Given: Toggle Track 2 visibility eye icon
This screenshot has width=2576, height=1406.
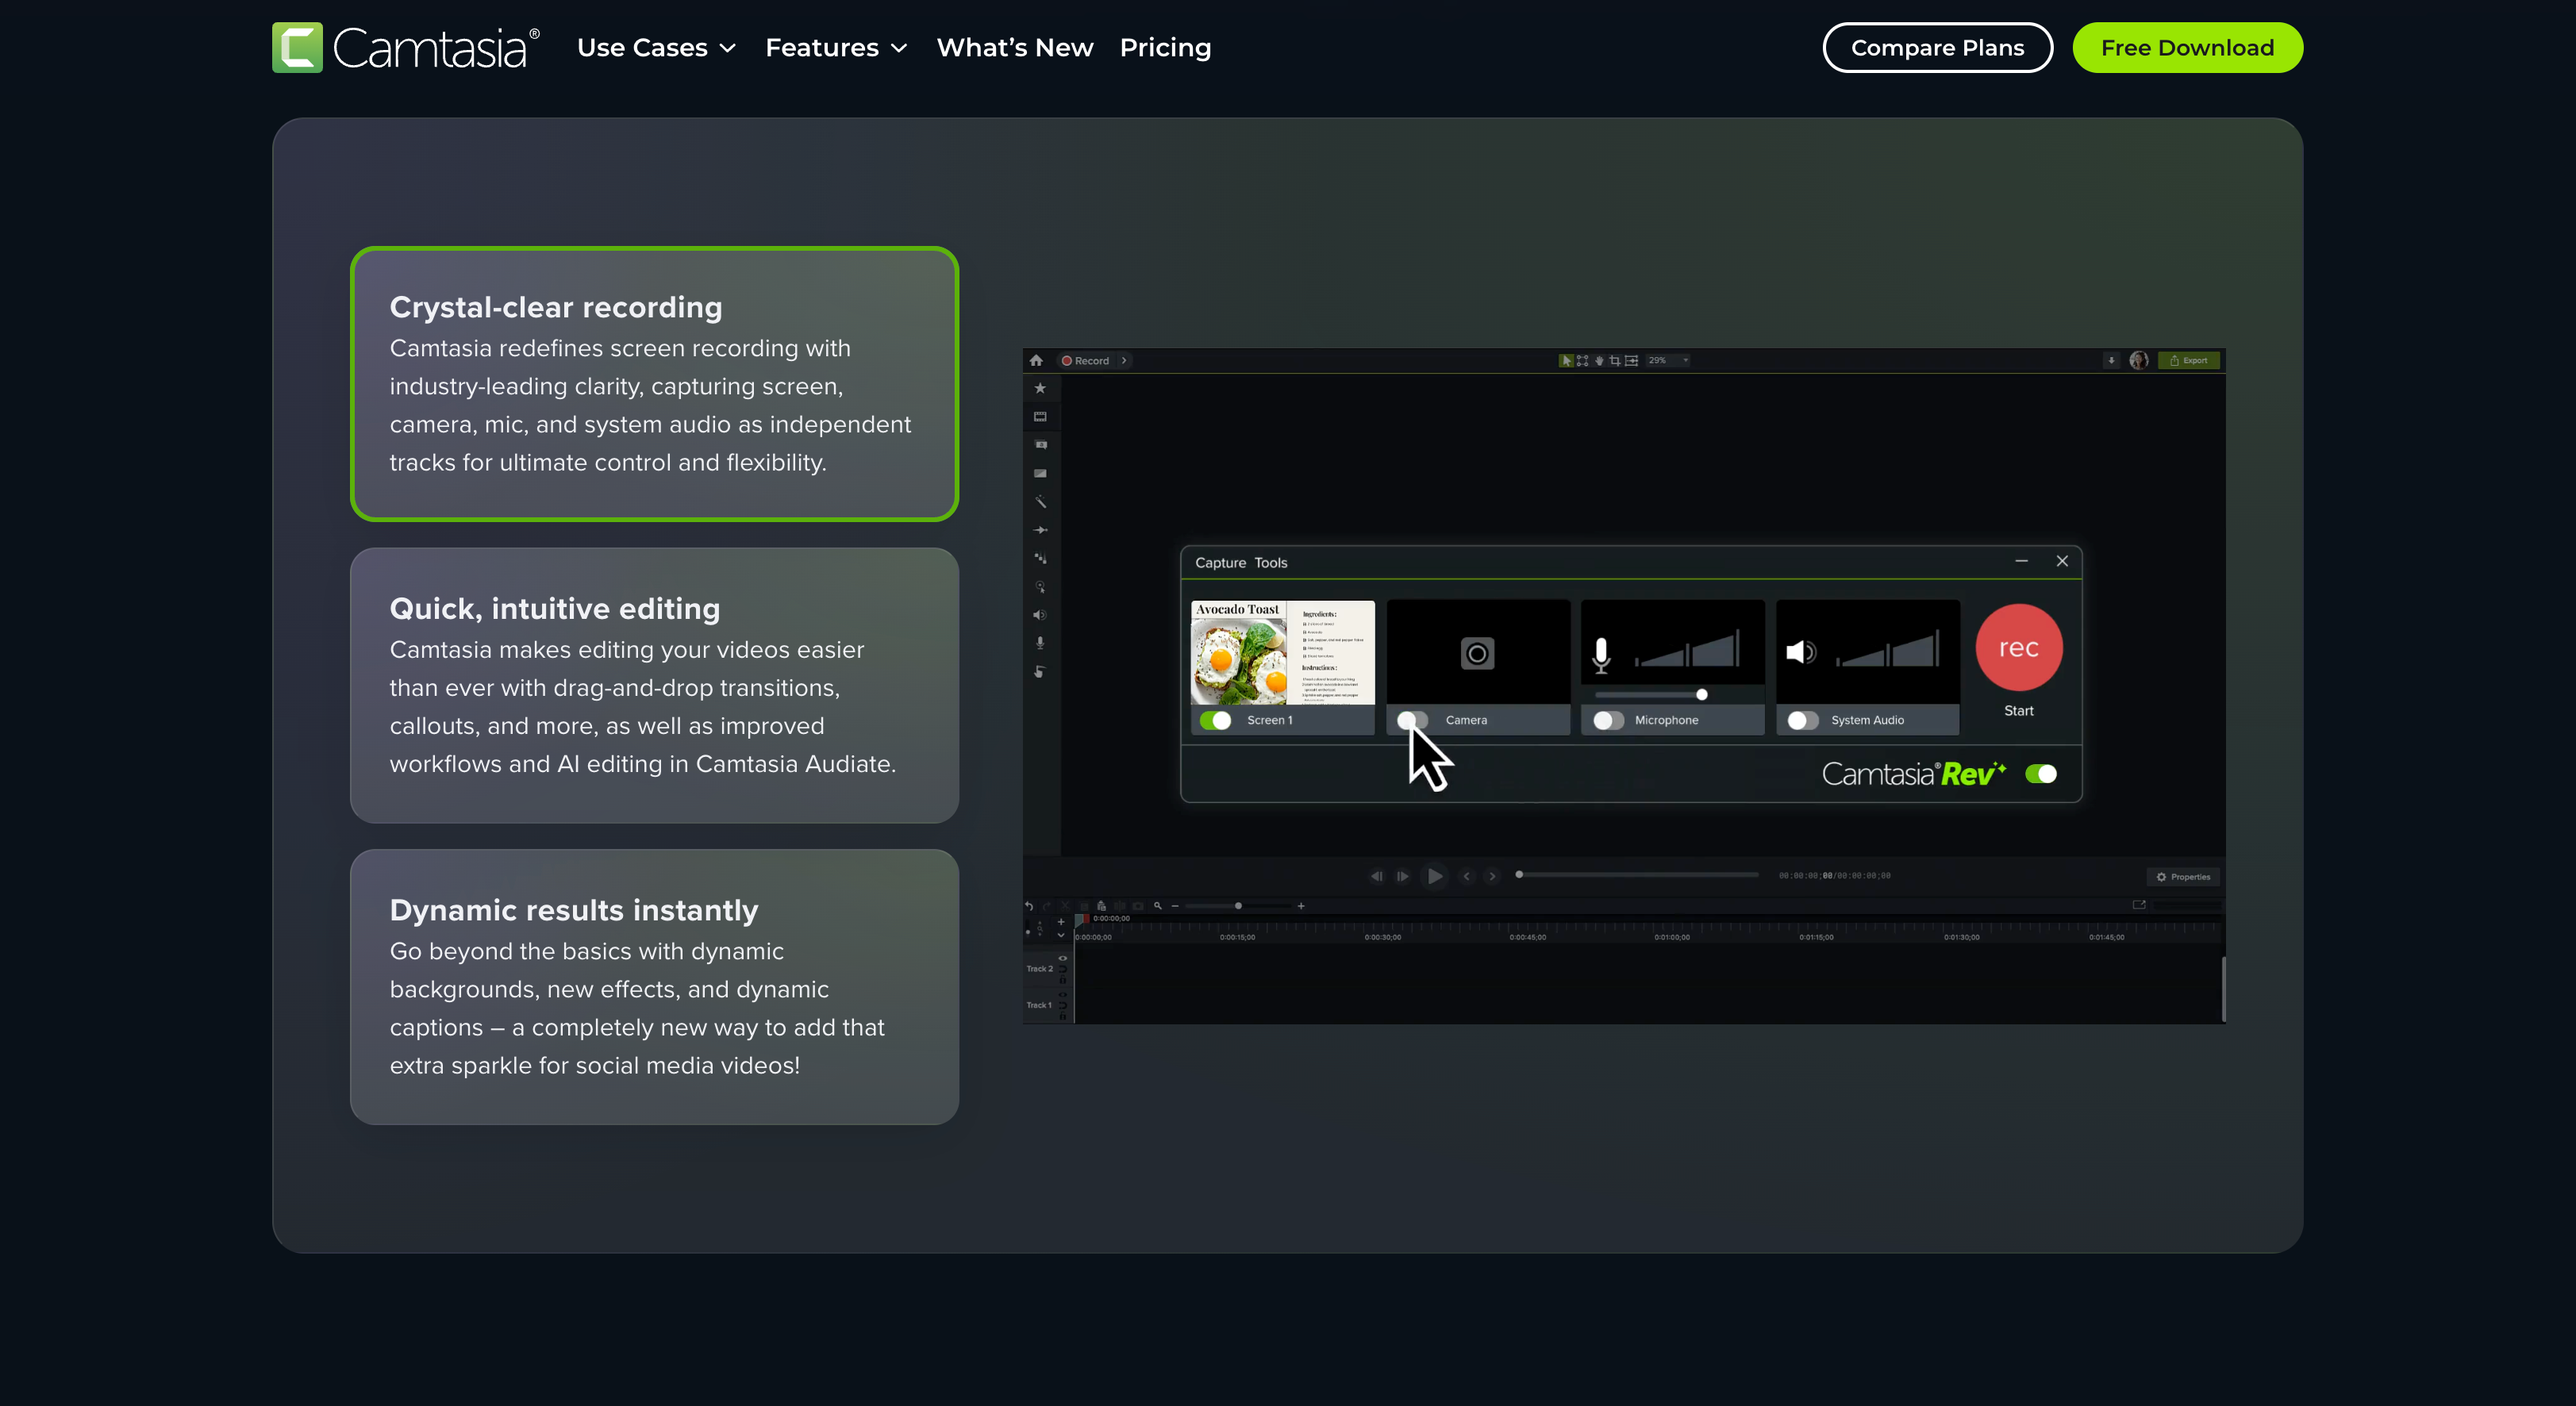Looking at the screenshot, I should point(1063,958).
